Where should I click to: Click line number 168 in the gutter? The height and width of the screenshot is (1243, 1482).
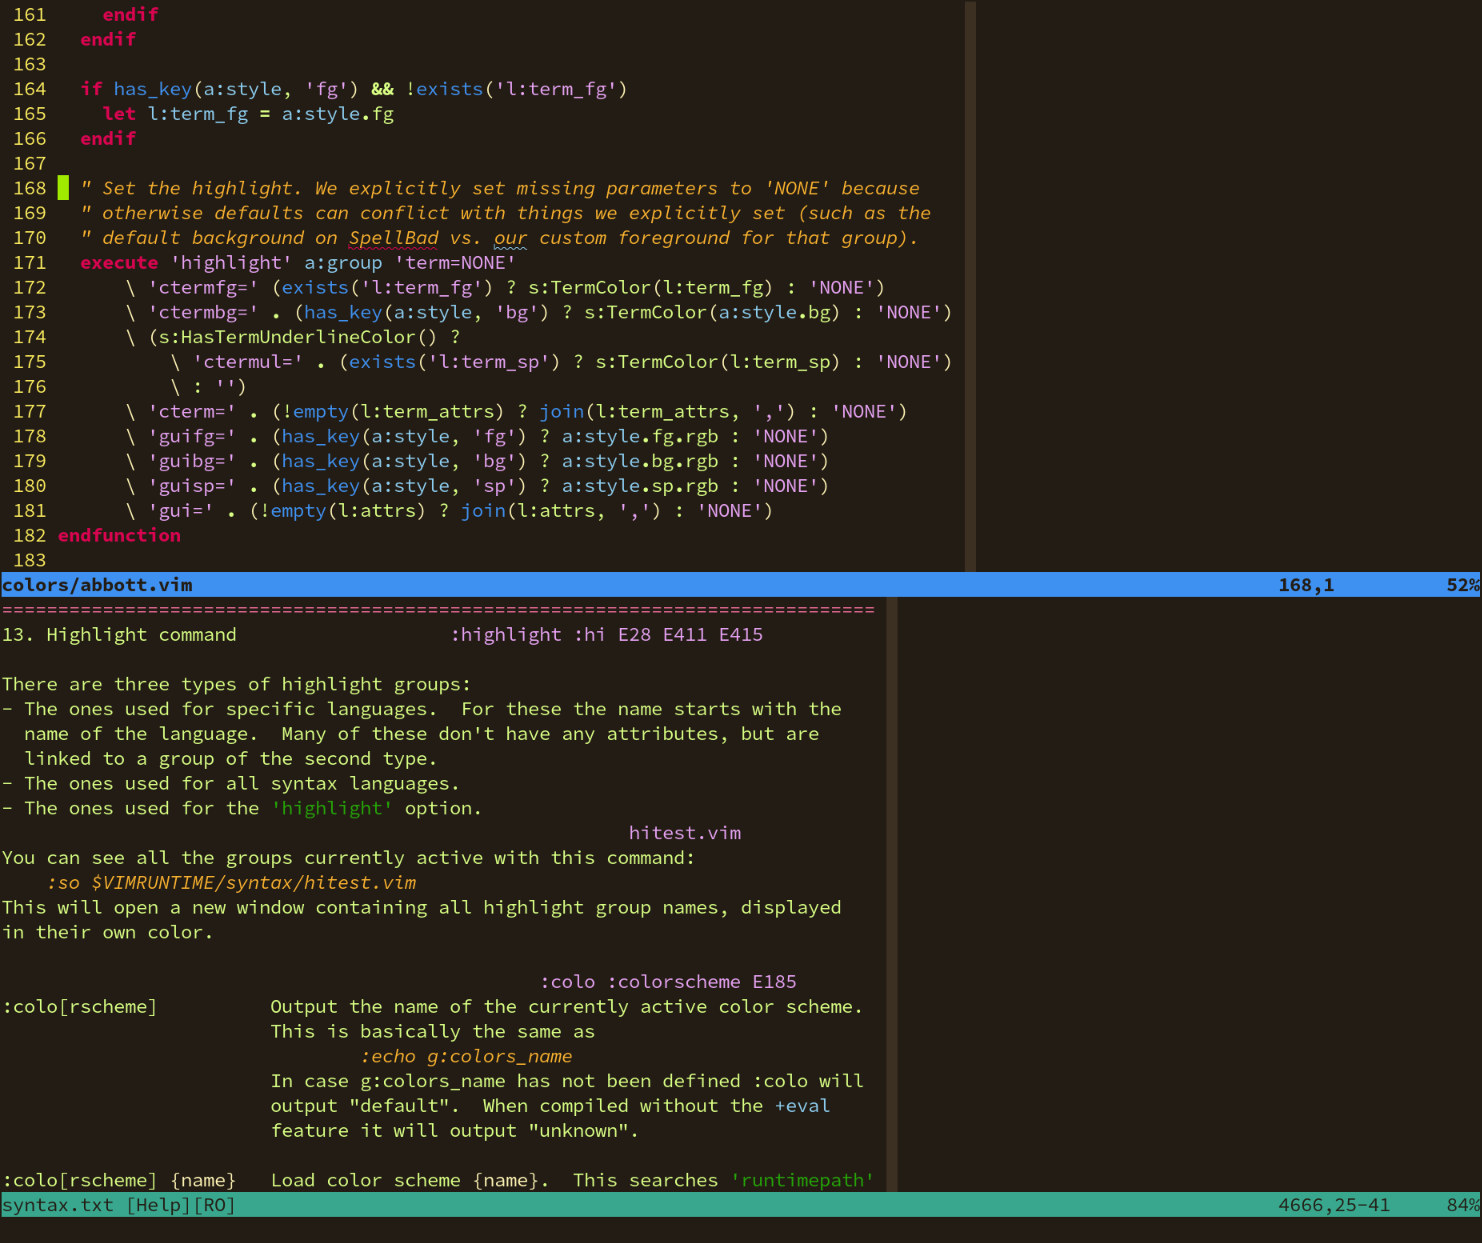pos(30,188)
